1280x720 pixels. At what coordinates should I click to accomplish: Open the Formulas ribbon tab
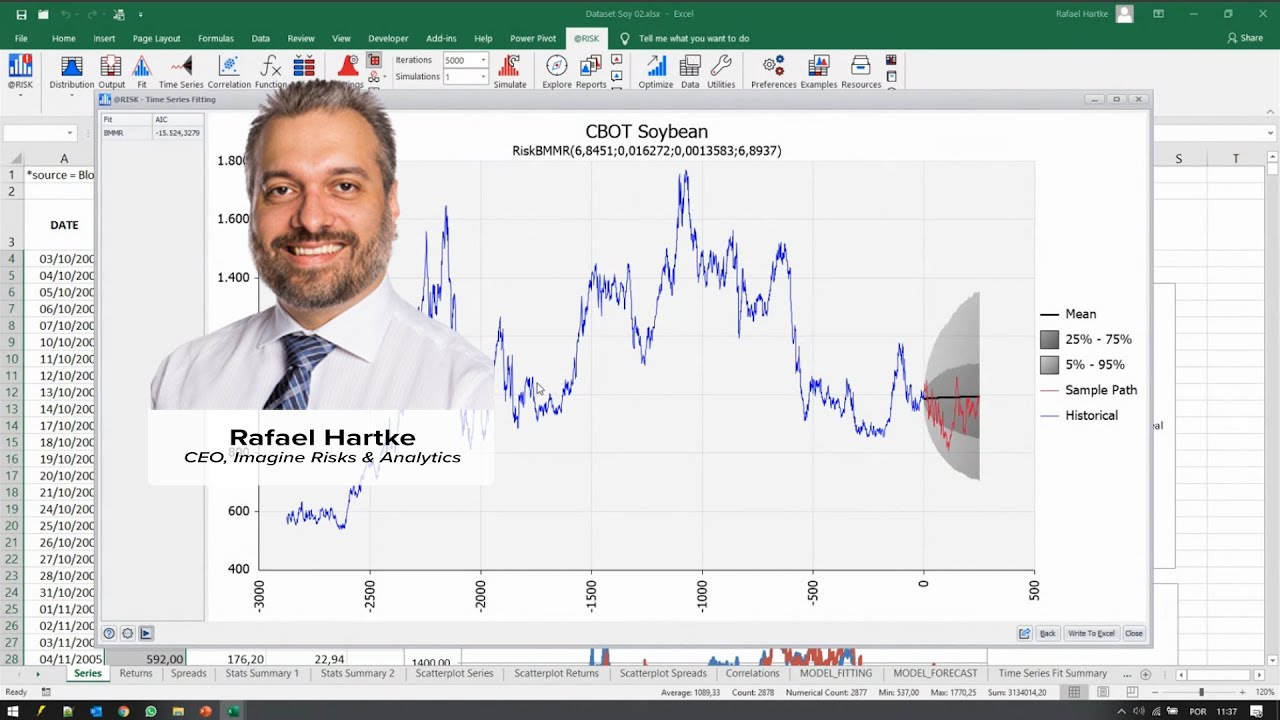tap(216, 38)
